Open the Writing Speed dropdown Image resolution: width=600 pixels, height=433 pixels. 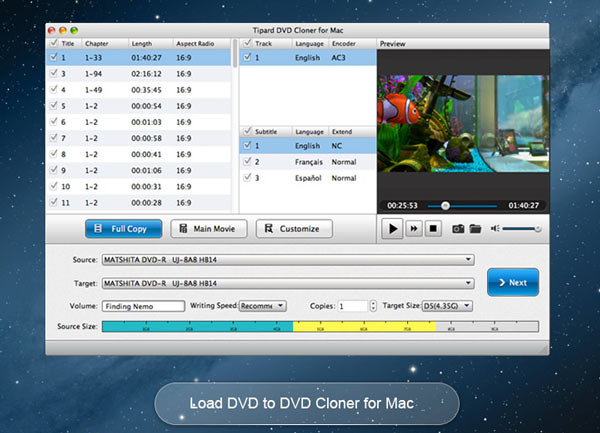click(262, 306)
